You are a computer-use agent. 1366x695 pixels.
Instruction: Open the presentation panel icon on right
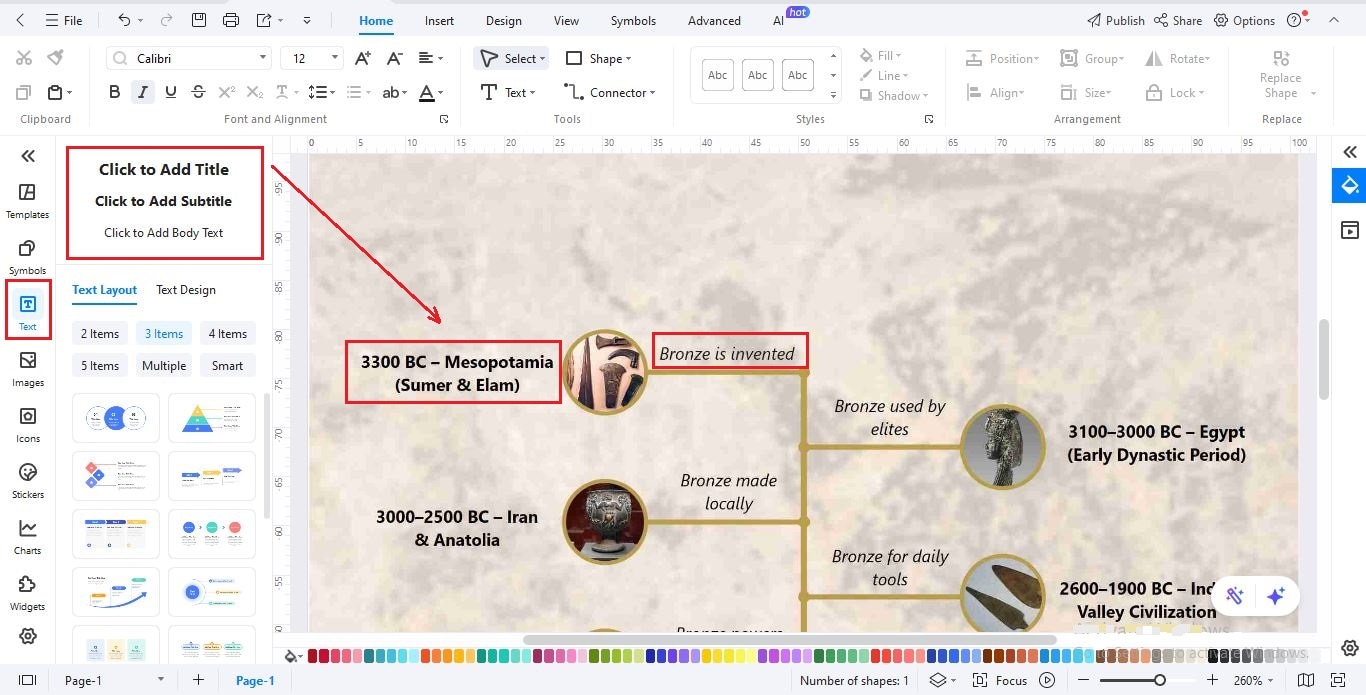[x=1349, y=230]
